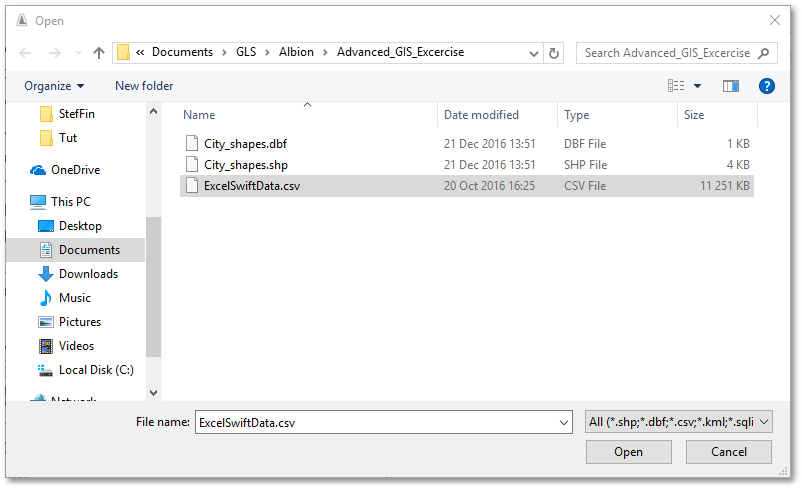Open Downloads in navigation pane
The height and width of the screenshot is (489, 802).
click(x=88, y=274)
